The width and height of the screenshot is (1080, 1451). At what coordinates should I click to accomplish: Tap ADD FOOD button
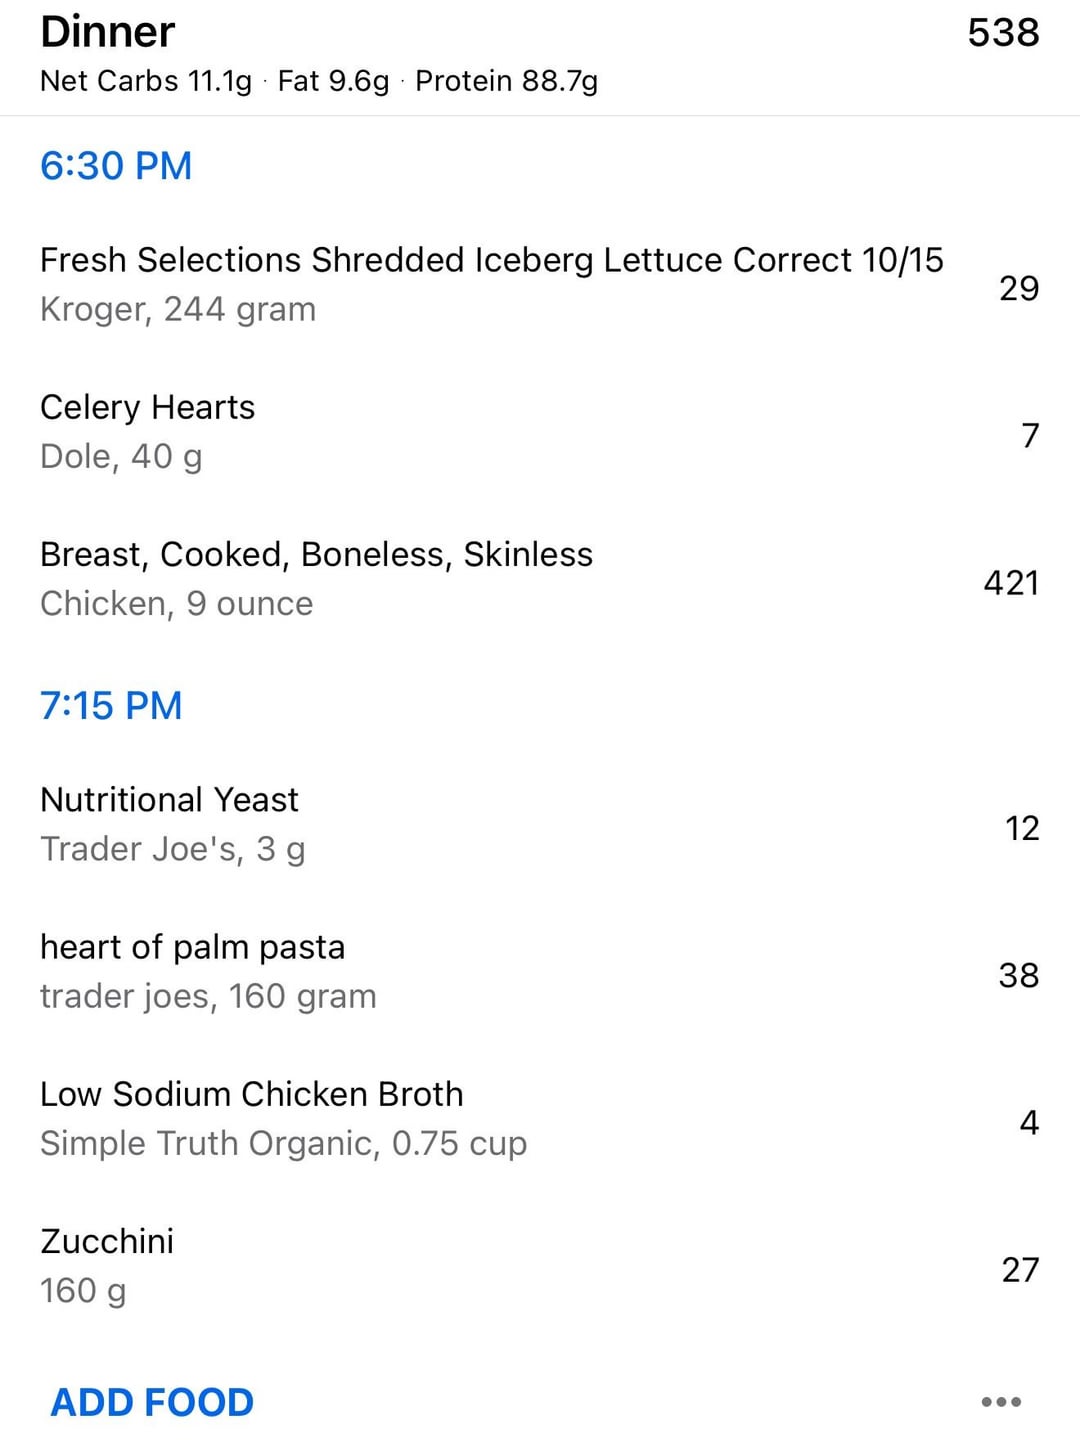coord(152,1402)
